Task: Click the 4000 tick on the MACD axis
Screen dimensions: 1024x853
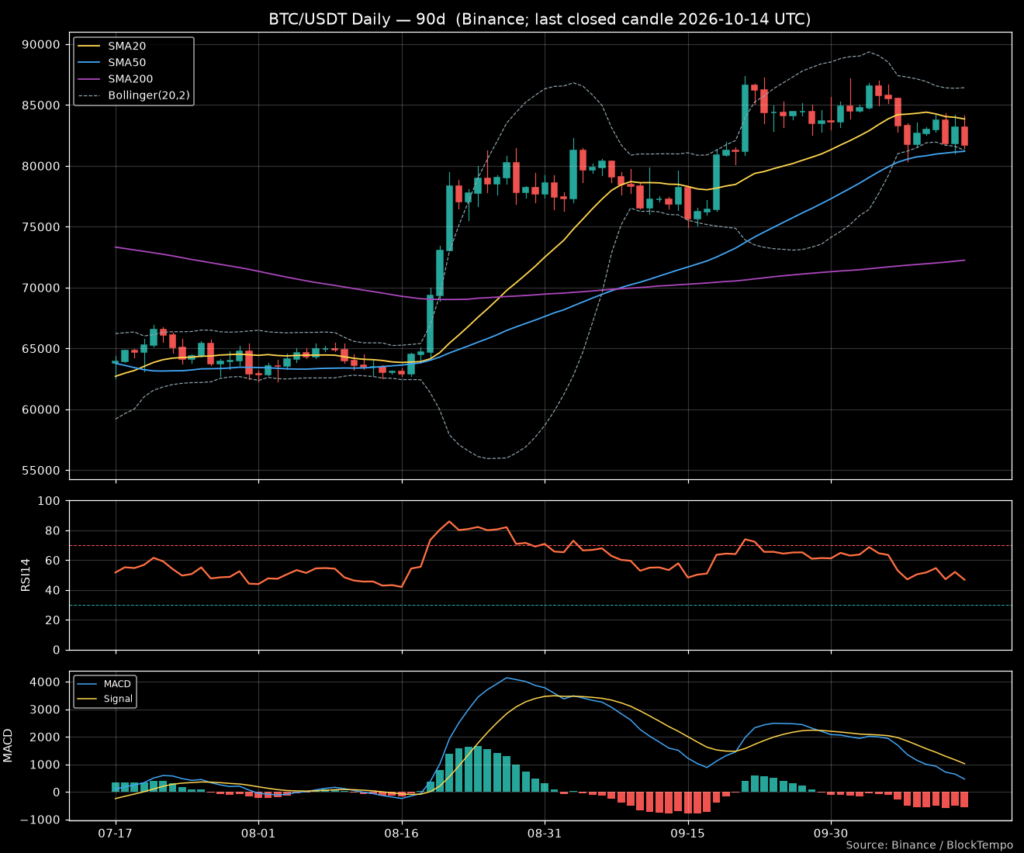Action: [45, 682]
